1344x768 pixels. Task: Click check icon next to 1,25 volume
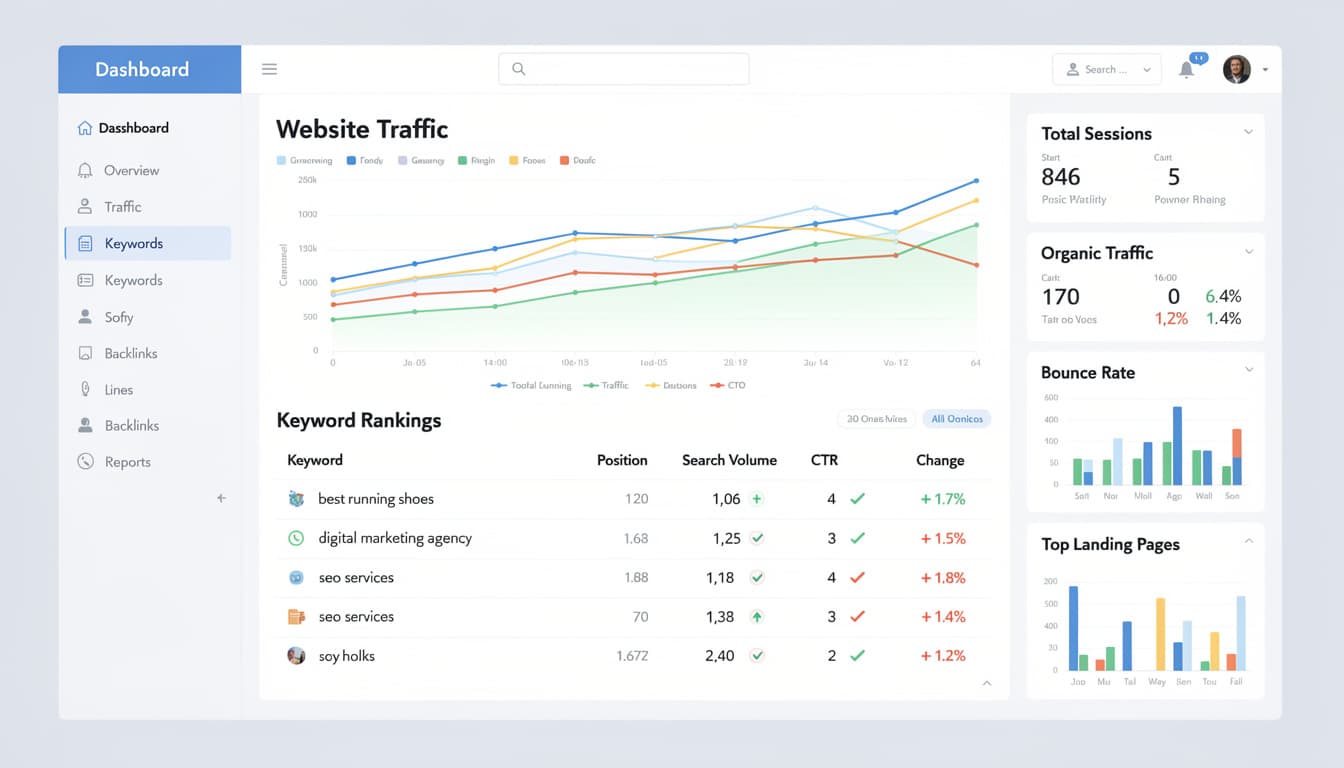tap(757, 538)
